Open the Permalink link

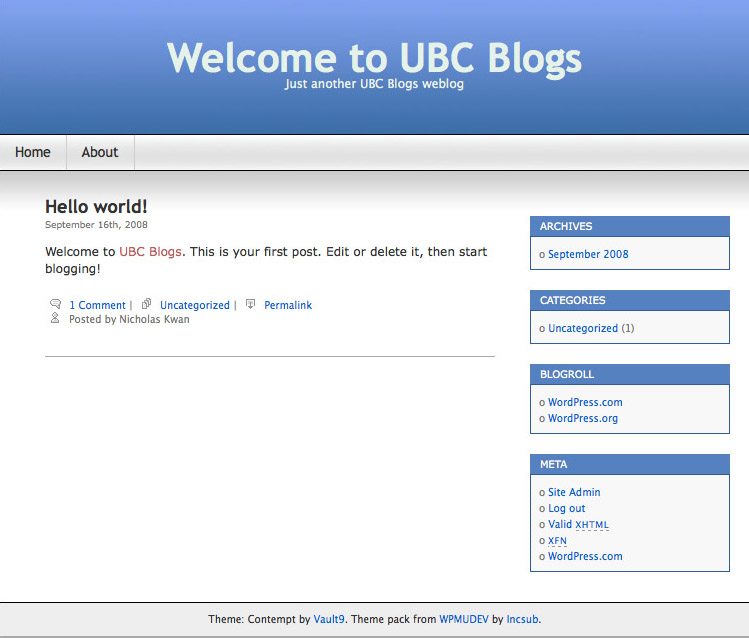288,305
